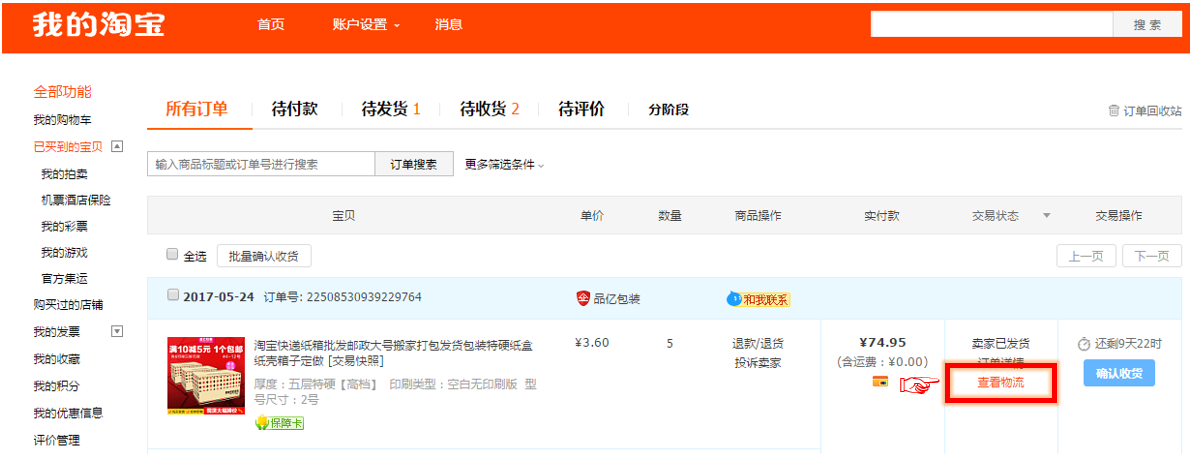This screenshot has height=454, width=1192.
Task: Click the 保障卡 flower badge
Action: click(280, 423)
